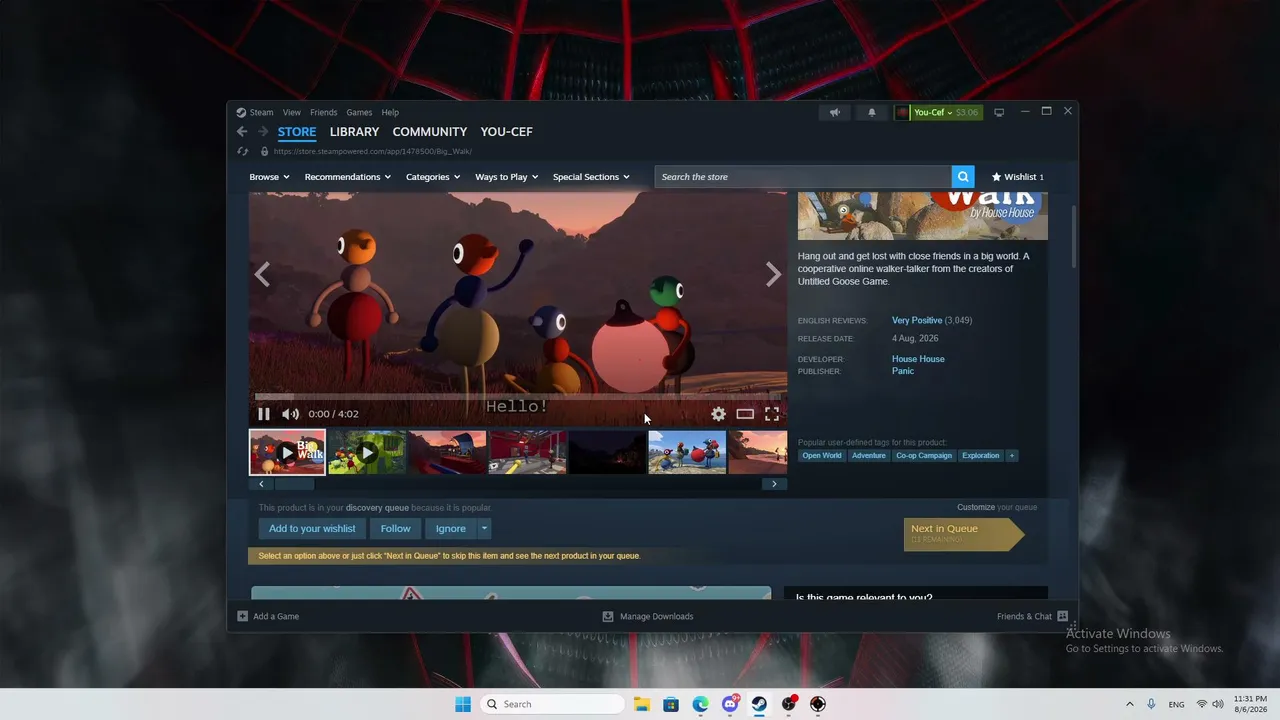Open the Ignore options dropdown arrow
The image size is (1280, 720).
[x=484, y=529]
